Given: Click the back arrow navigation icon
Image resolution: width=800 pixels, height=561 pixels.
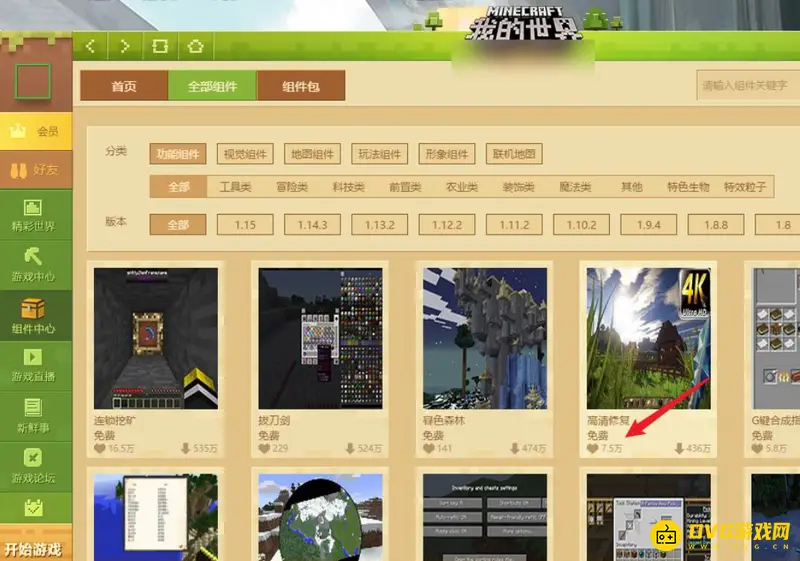Looking at the screenshot, I should click(91, 45).
